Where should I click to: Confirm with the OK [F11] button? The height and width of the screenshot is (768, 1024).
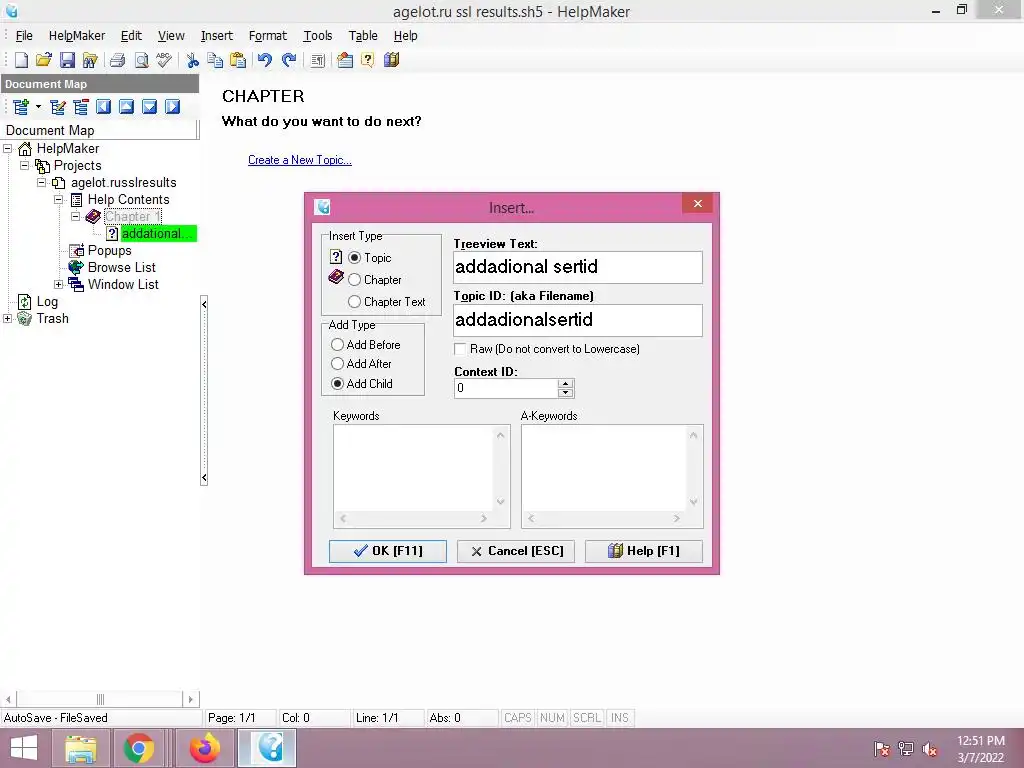point(388,551)
